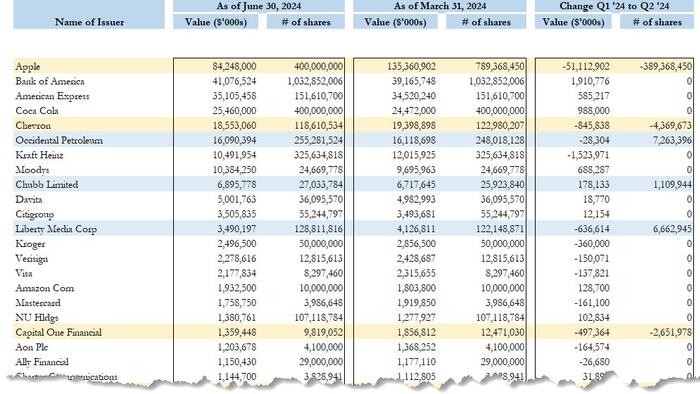Select the Mastercard name cell

click(x=38, y=303)
